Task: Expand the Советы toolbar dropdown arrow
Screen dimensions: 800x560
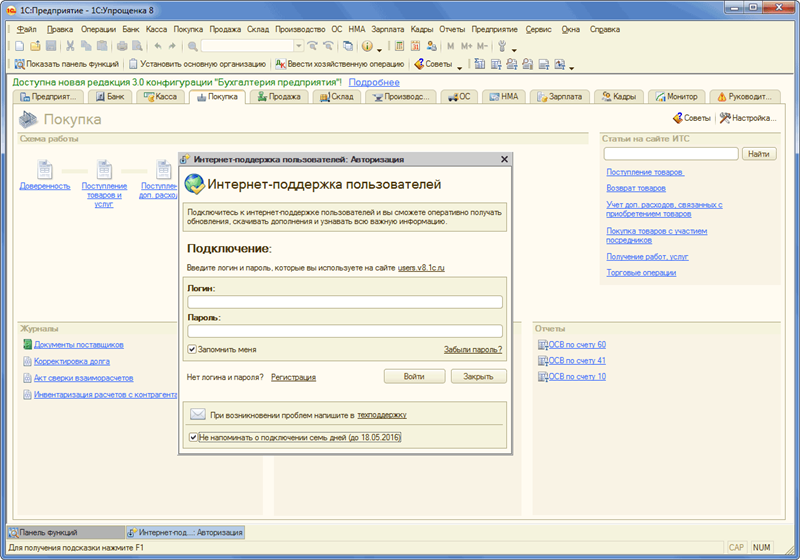Action: (x=459, y=65)
